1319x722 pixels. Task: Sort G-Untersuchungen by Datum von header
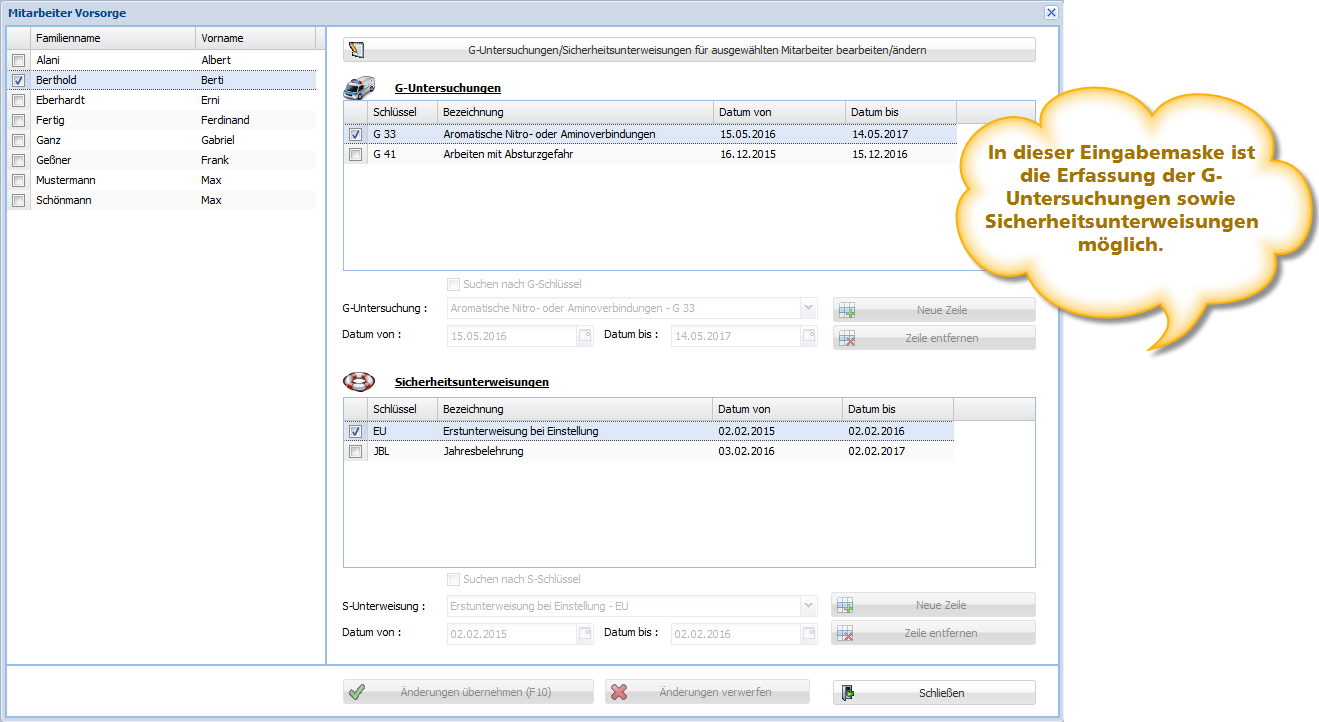778,112
